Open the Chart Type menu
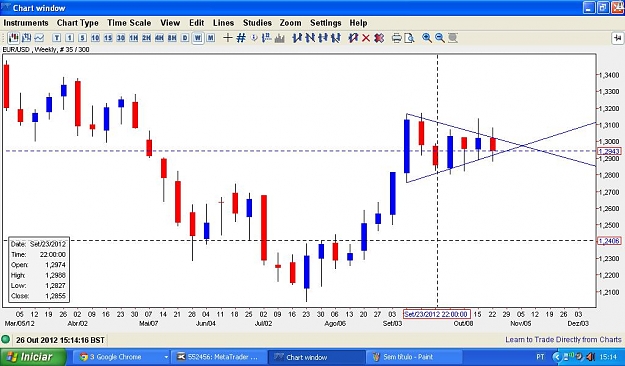625x366 pixels. pyautogui.click(x=78, y=23)
